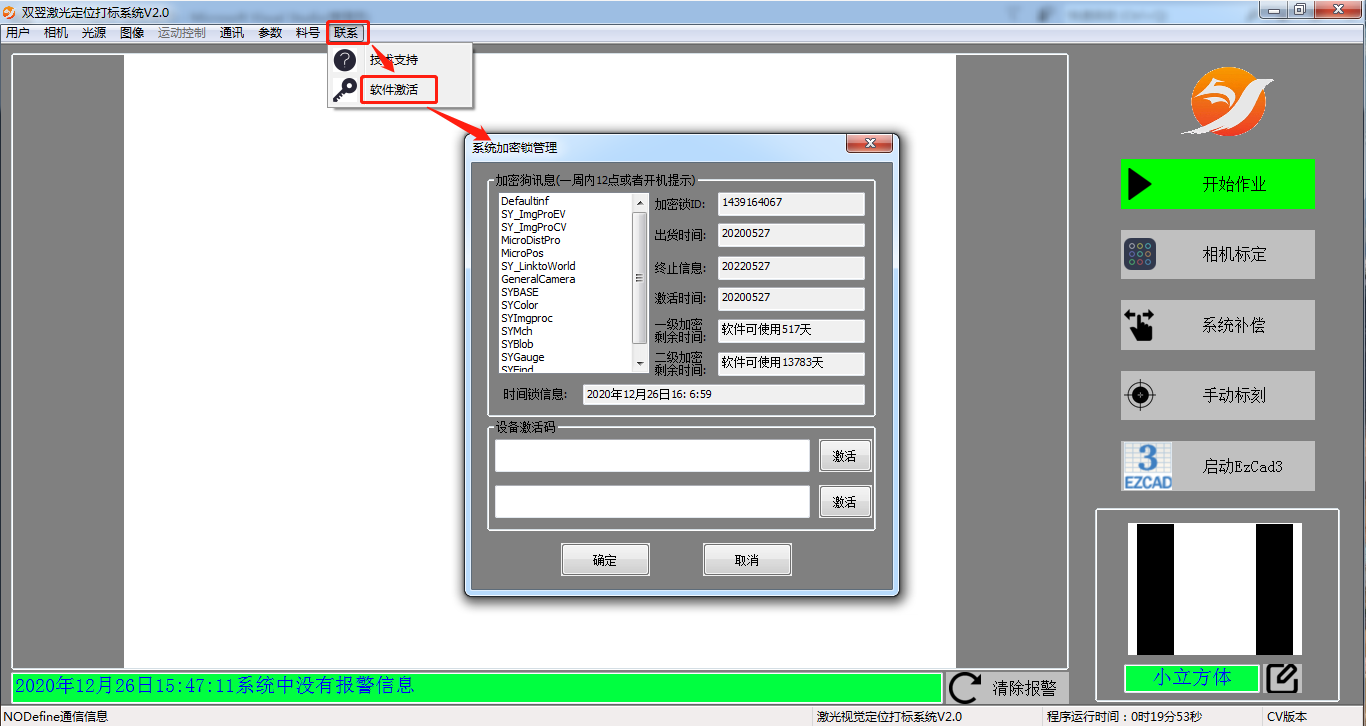Launch EzCad3 via its EZCAD icon
The height and width of the screenshot is (726, 1366).
[x=1147, y=466]
